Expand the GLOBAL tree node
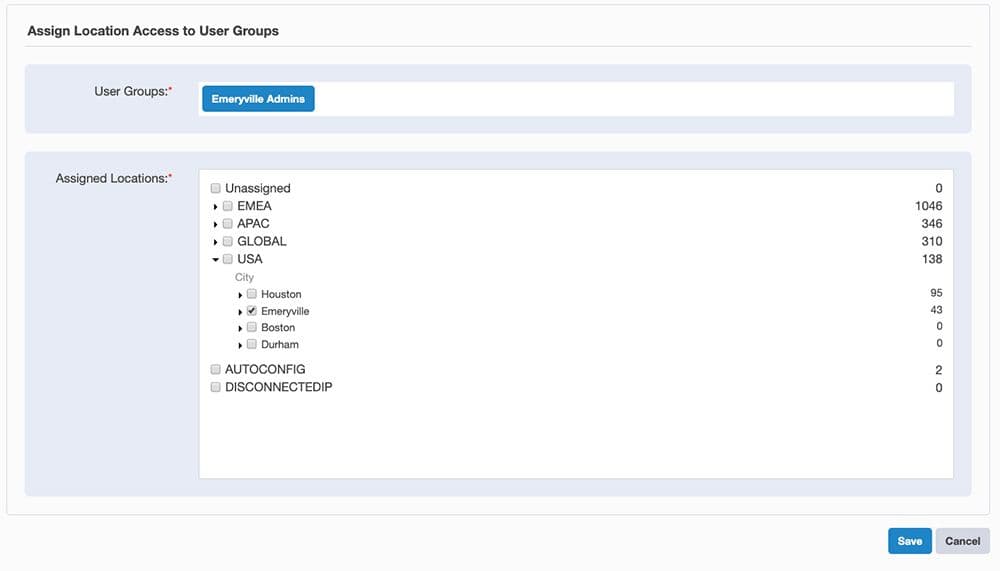The width and height of the screenshot is (1000, 571). click(x=216, y=242)
